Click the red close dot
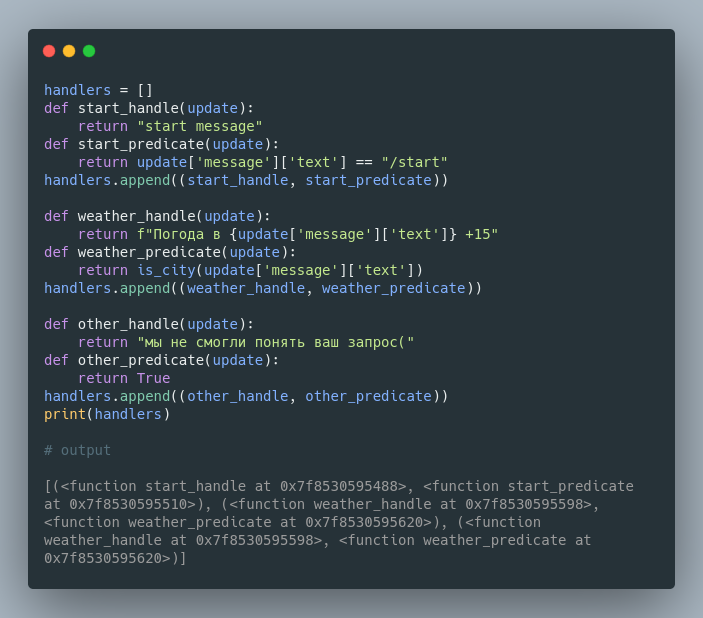Image resolution: width=703 pixels, height=618 pixels. point(49,51)
